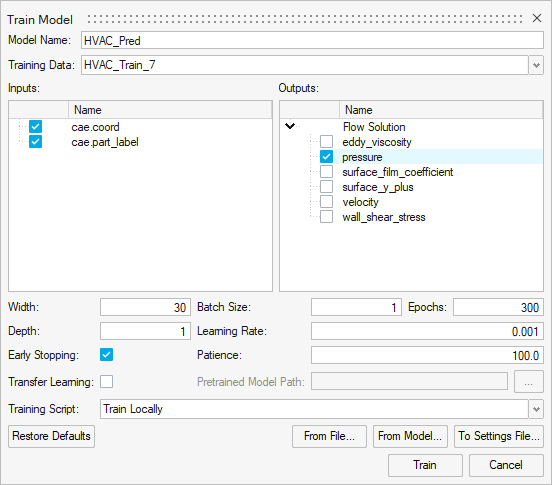This screenshot has width=552, height=485.
Task: Open the pretrained model path browse button
Action: (x=528, y=382)
